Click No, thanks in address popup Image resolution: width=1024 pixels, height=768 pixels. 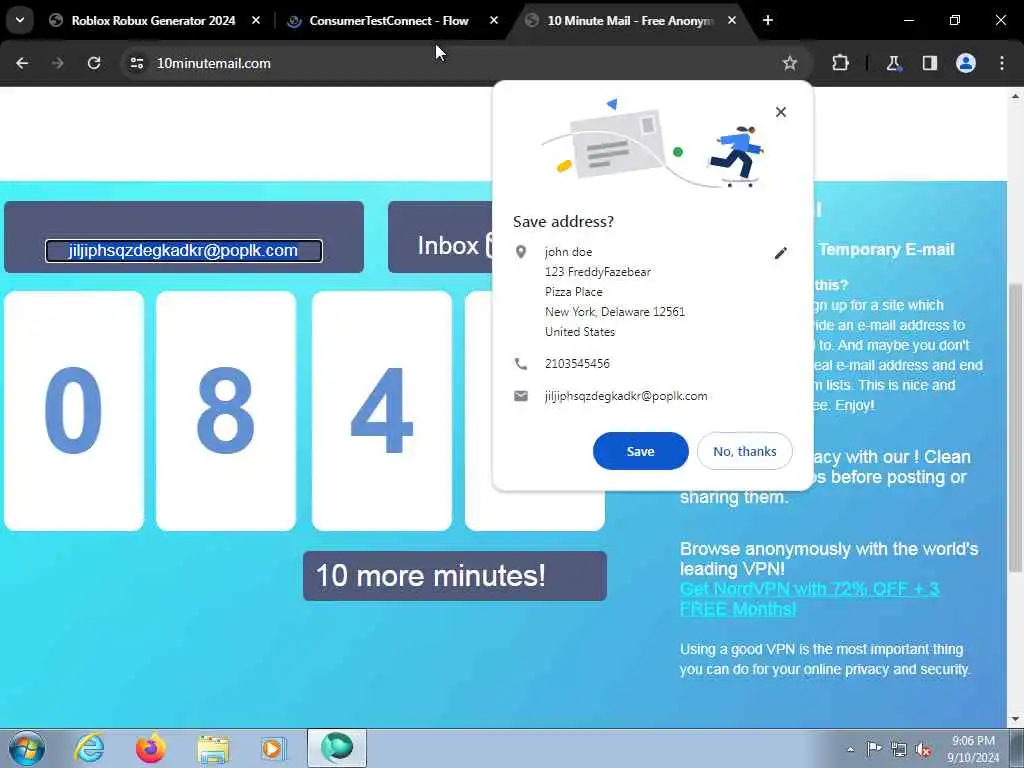click(744, 451)
